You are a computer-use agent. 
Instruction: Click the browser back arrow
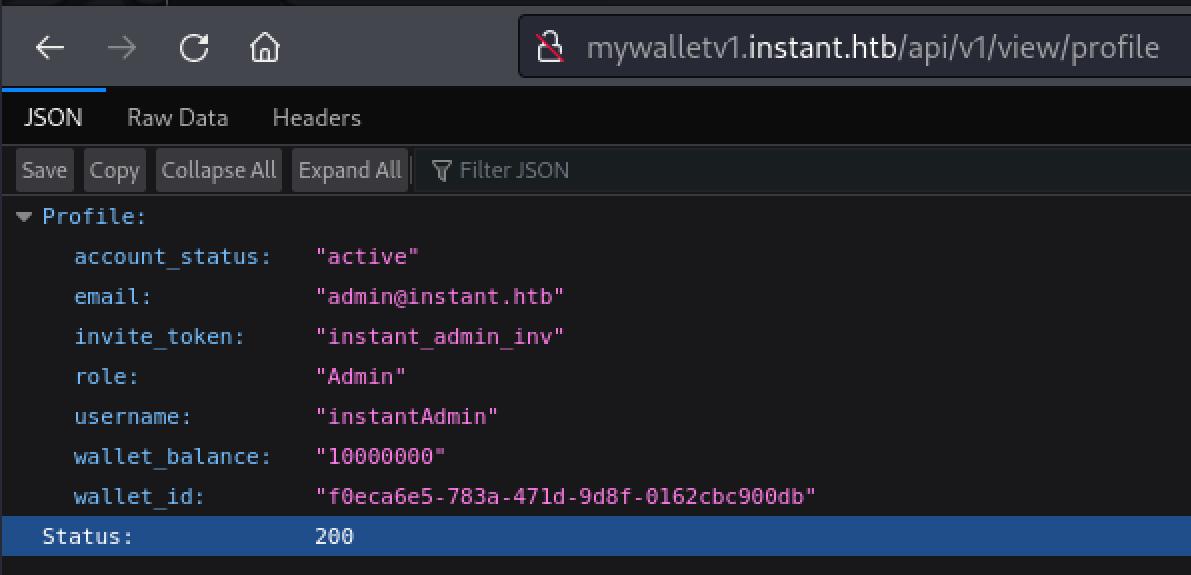[x=50, y=48]
